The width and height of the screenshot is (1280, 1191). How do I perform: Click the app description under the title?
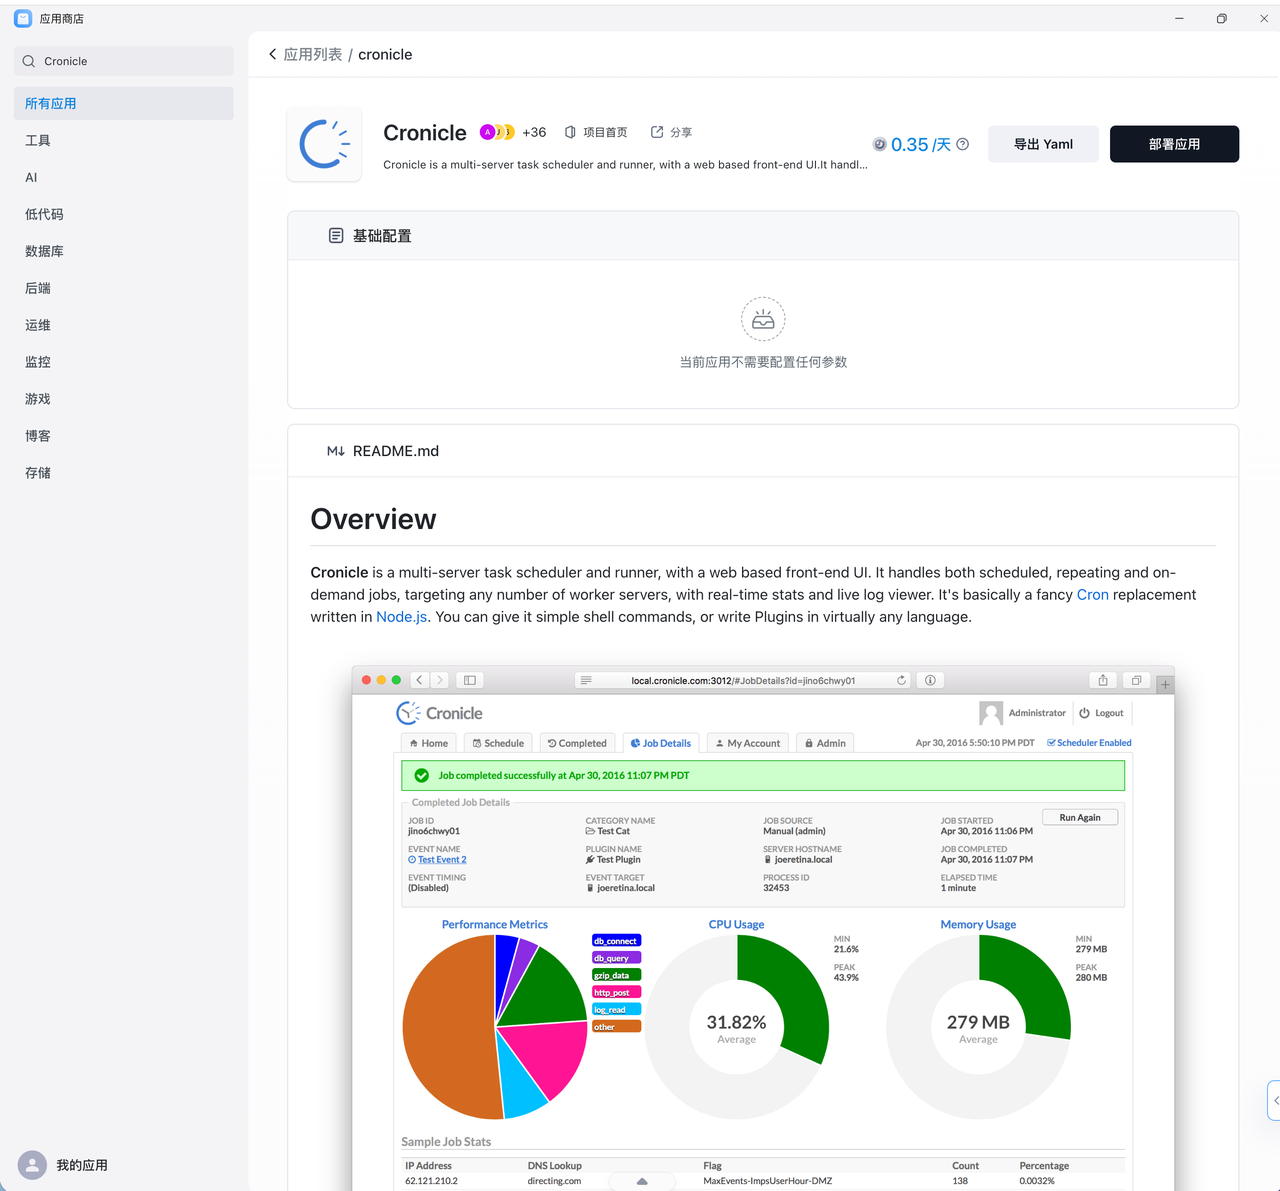(x=625, y=164)
